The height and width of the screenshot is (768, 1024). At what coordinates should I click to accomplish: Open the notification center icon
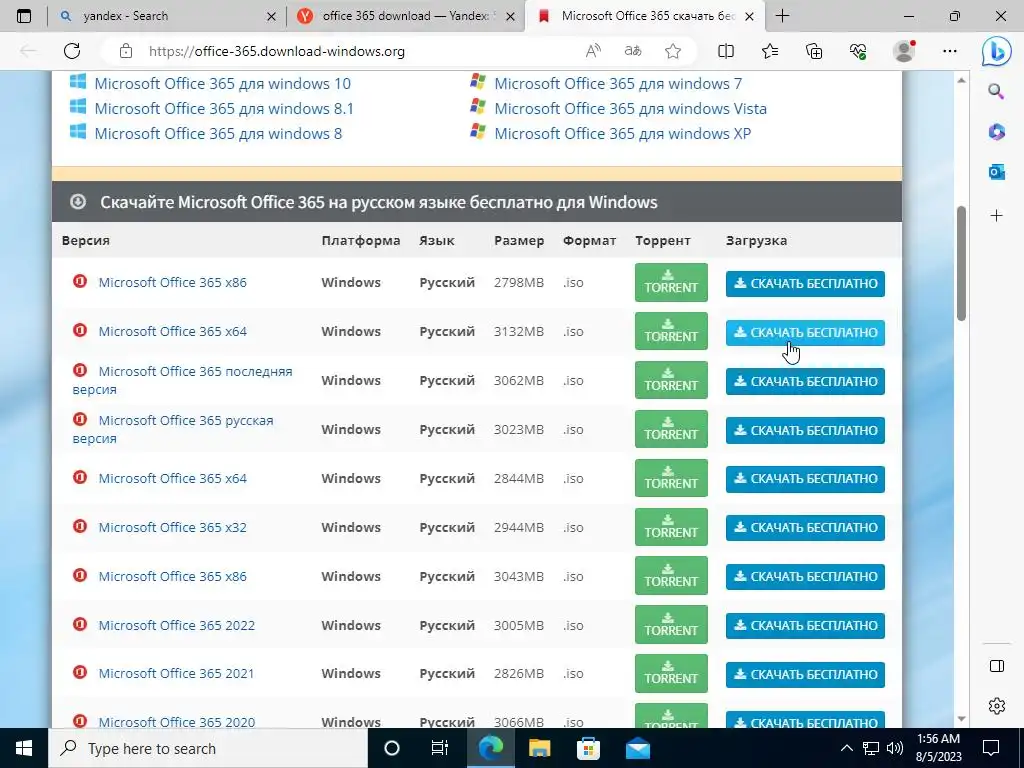click(991, 748)
